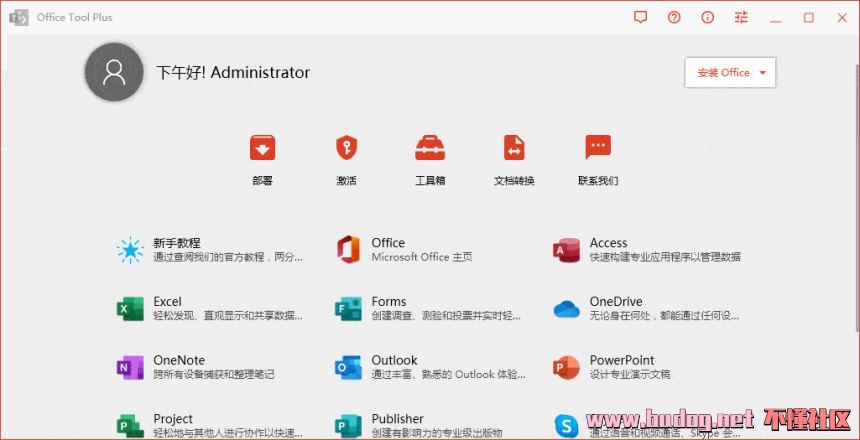Click the Office Tool Plus logo
This screenshot has width=860, height=440.
pyautogui.click(x=18, y=18)
